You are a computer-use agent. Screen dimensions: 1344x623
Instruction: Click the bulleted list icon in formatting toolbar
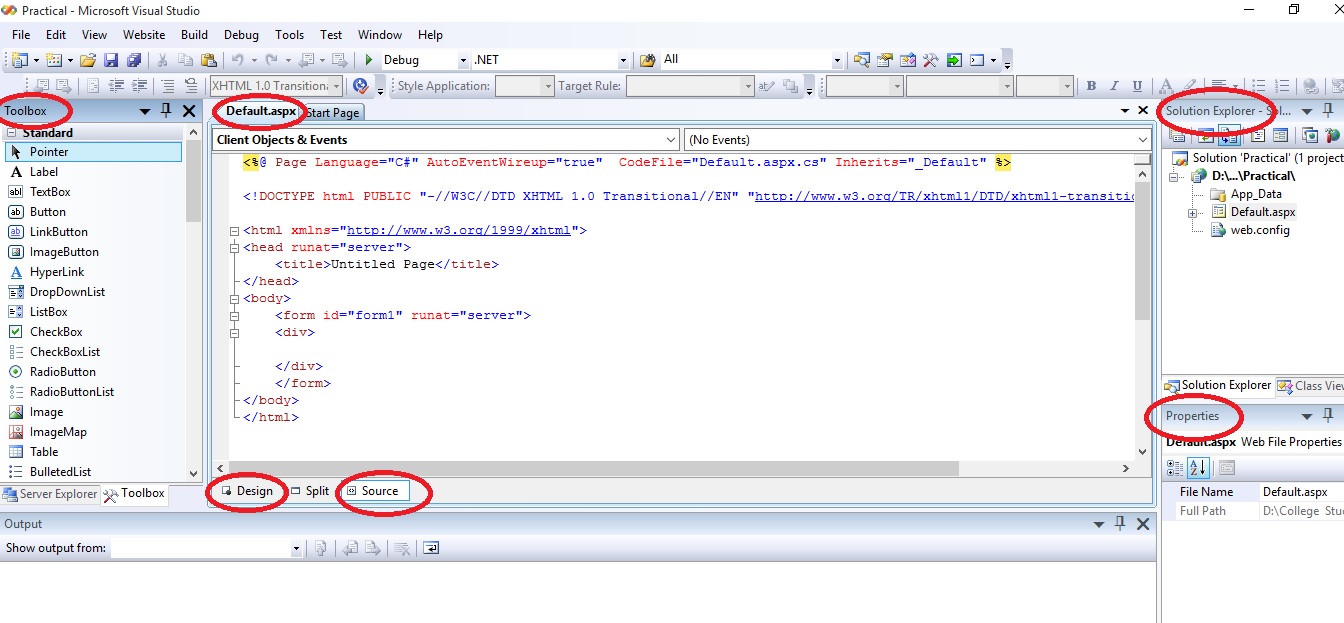1258,86
